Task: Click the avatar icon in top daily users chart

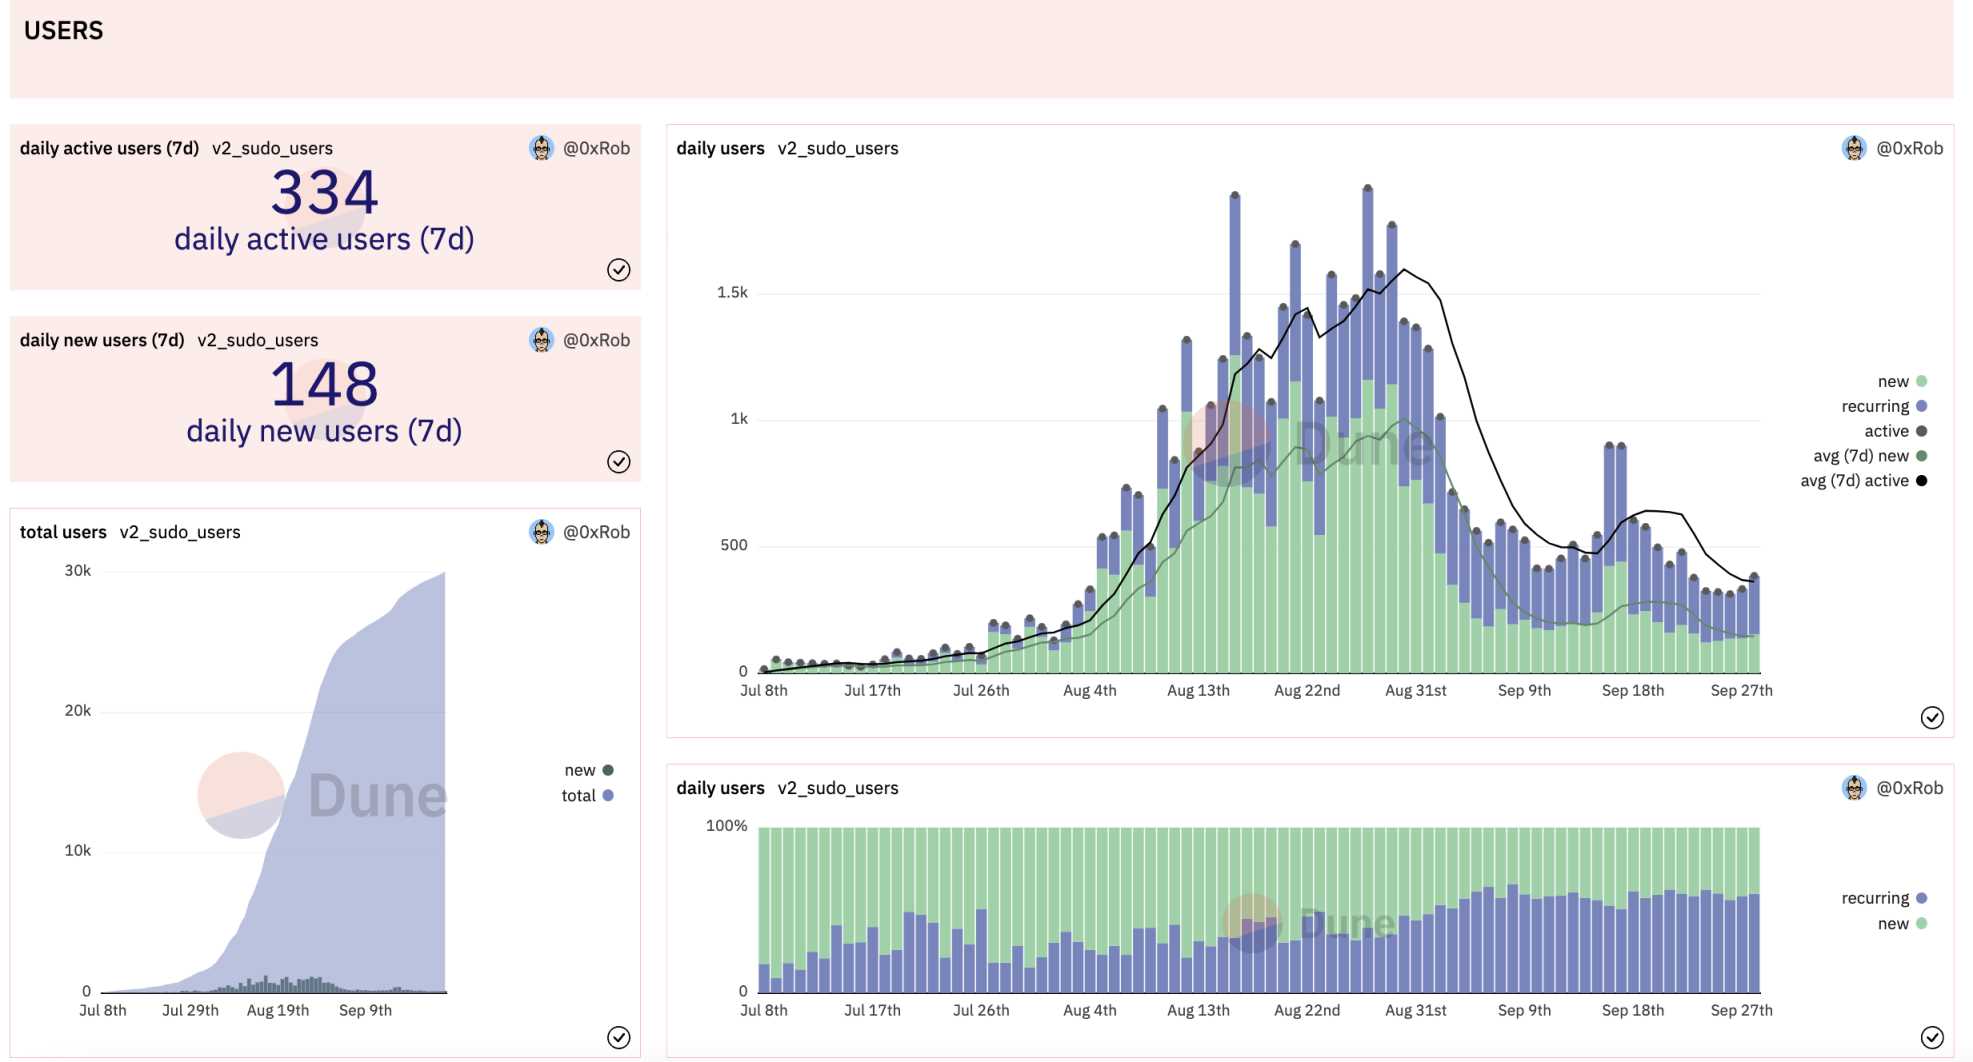Action: [x=1854, y=148]
